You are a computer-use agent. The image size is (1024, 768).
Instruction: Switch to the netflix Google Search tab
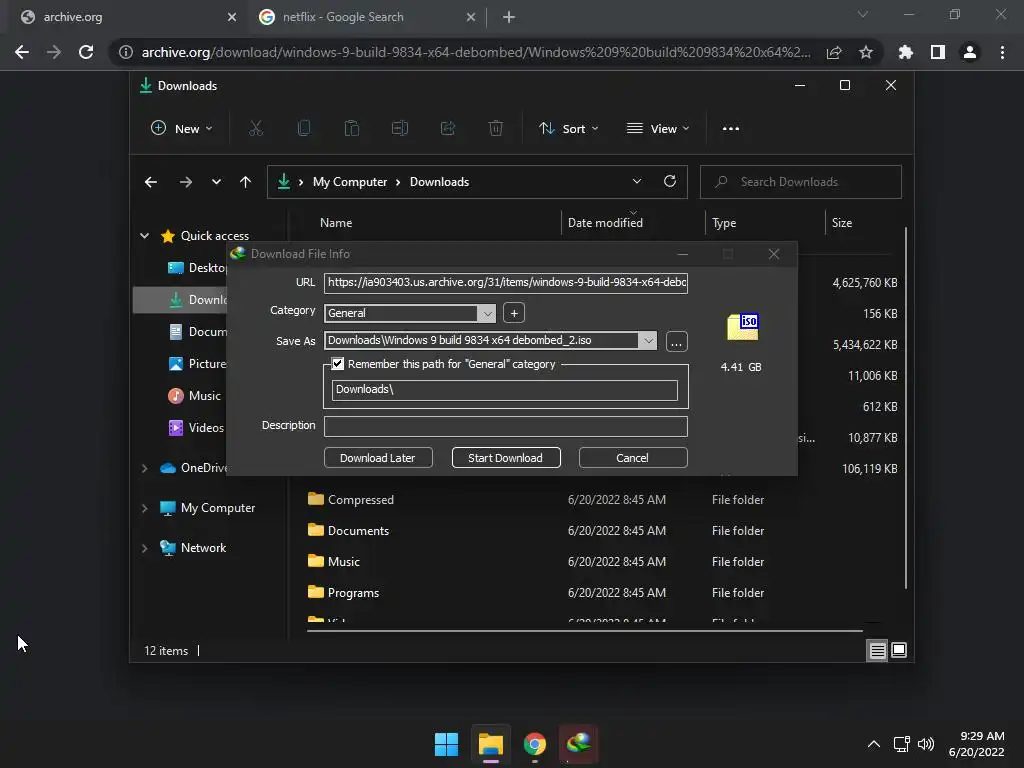(x=366, y=17)
